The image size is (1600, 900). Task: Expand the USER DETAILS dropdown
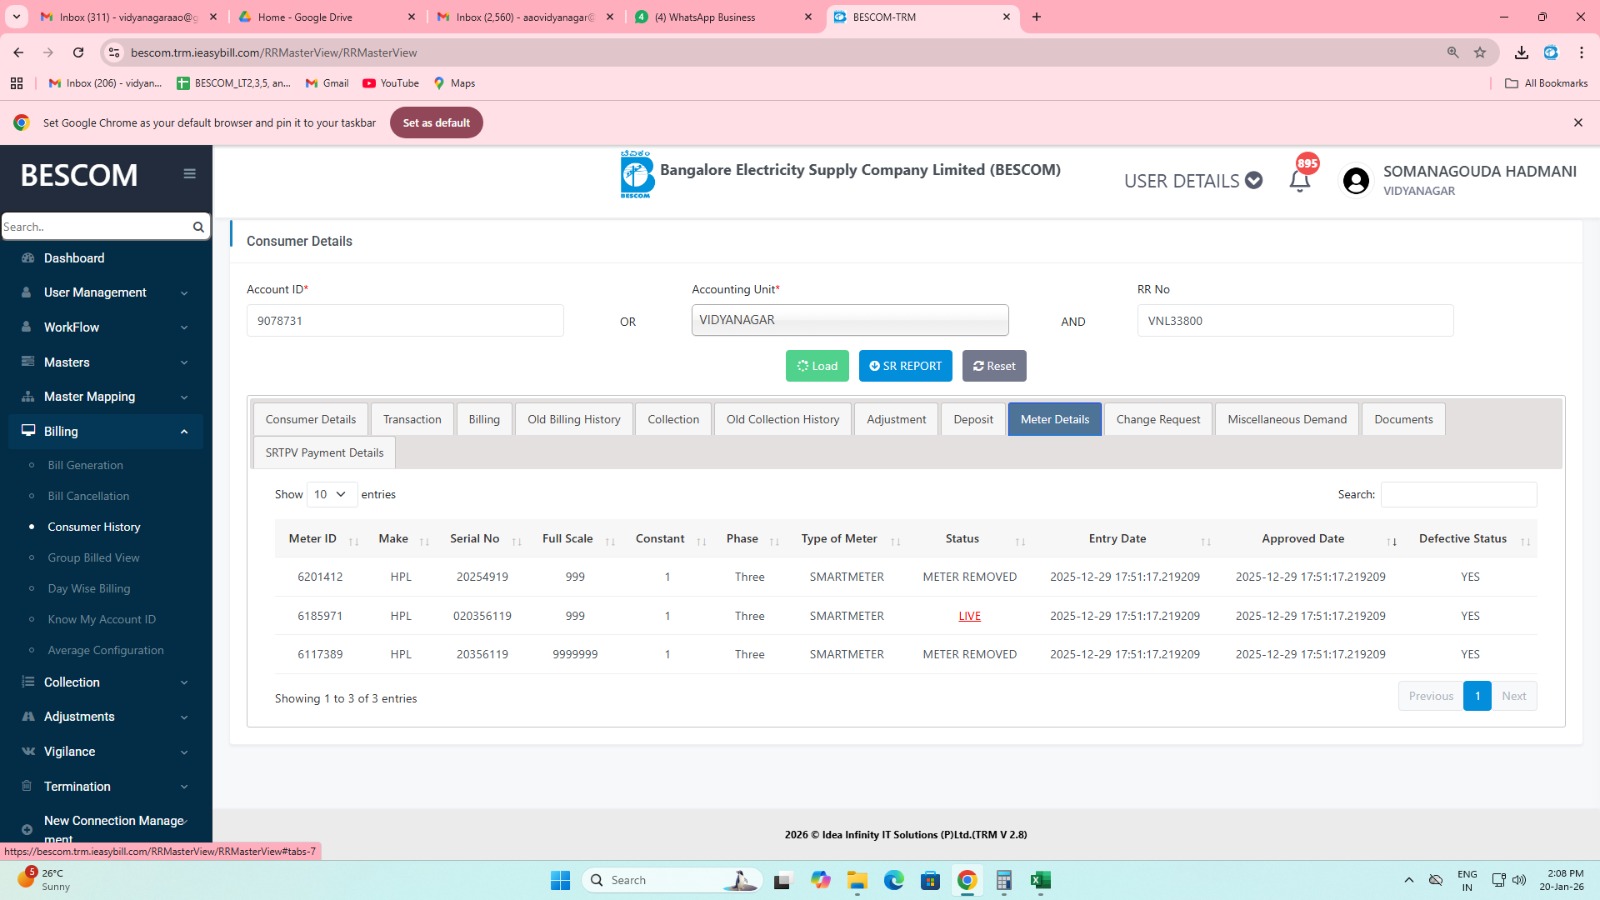click(x=1192, y=181)
